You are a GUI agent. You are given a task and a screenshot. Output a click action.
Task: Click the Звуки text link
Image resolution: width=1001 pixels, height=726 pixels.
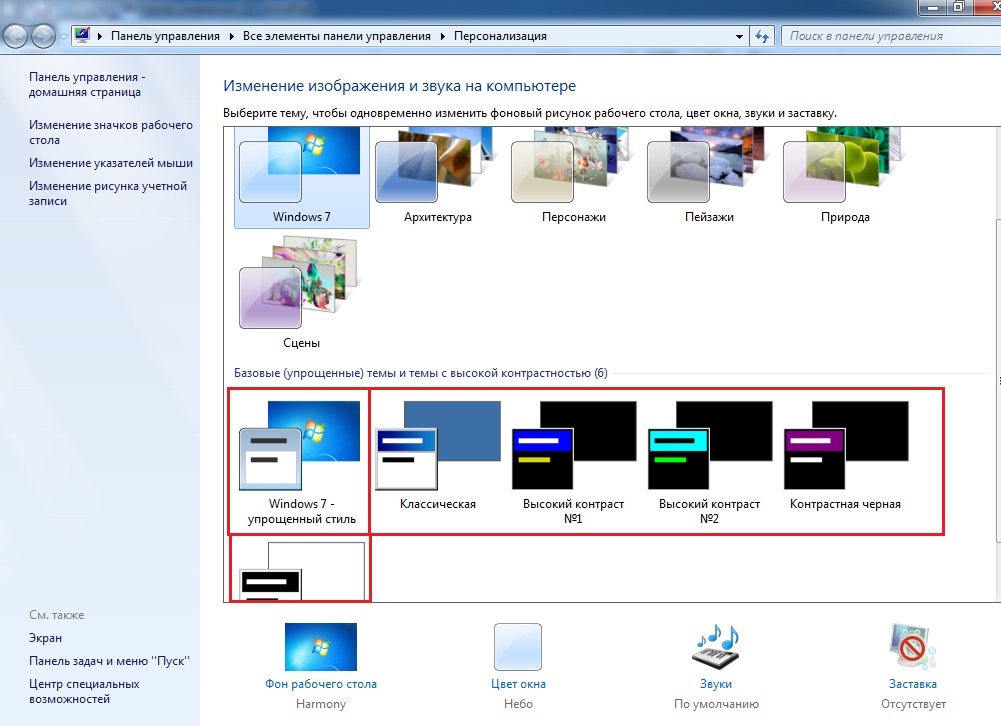point(716,684)
